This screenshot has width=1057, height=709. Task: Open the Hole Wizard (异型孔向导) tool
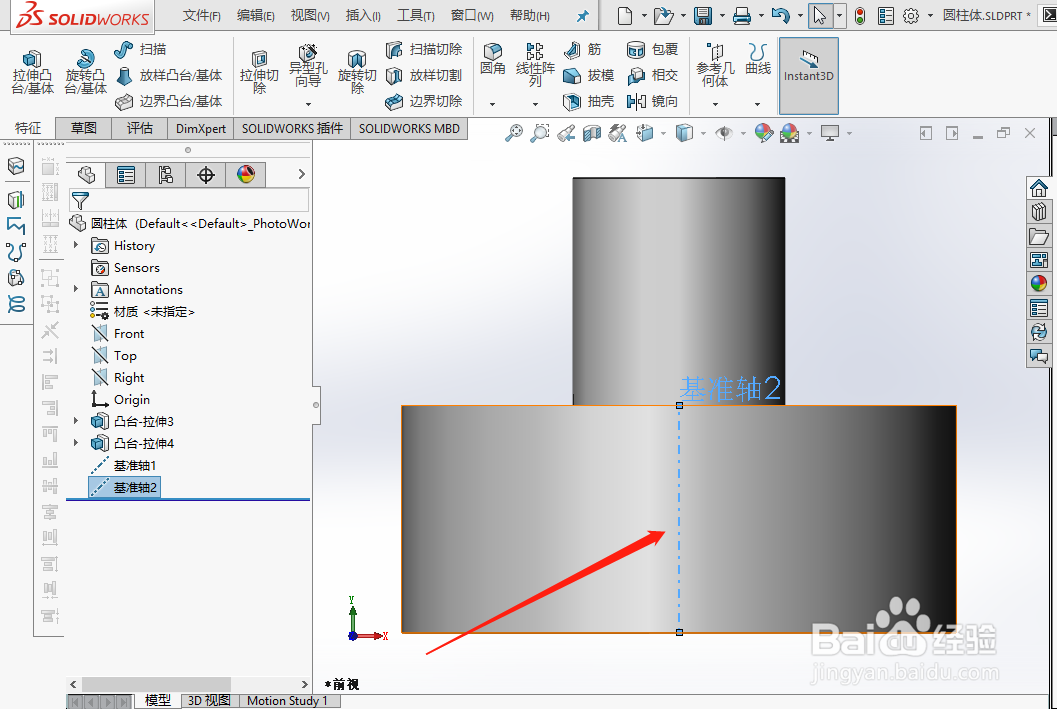(x=308, y=67)
